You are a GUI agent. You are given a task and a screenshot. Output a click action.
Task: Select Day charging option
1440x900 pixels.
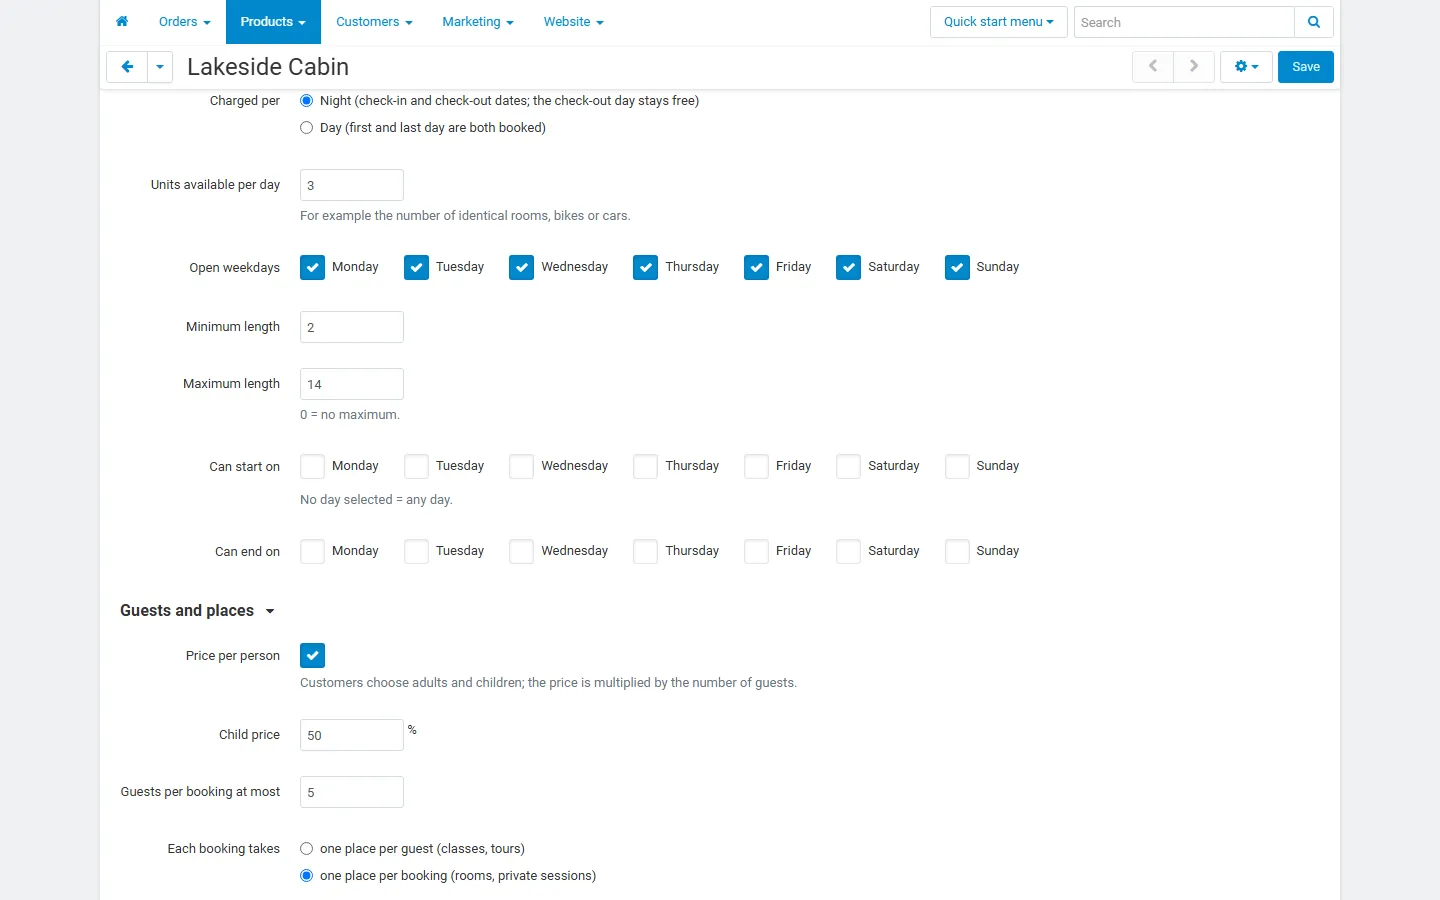(307, 128)
